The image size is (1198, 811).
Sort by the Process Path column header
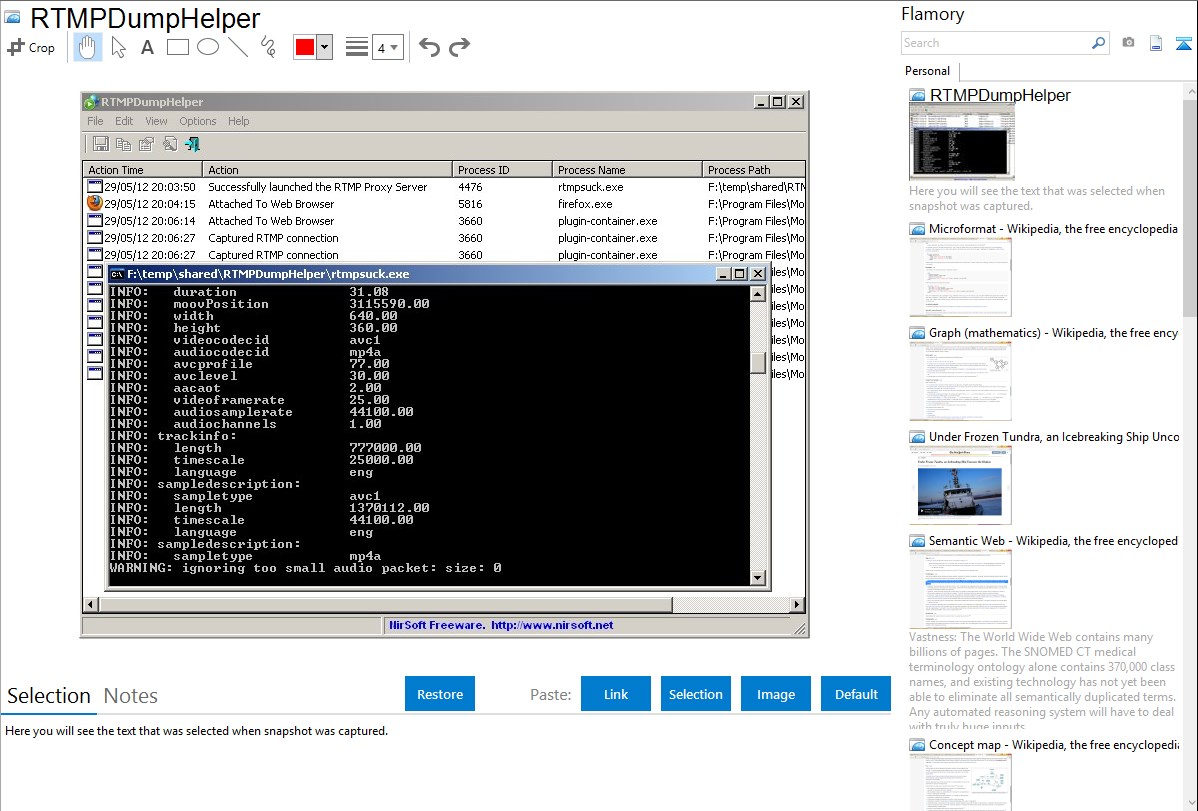click(753, 170)
